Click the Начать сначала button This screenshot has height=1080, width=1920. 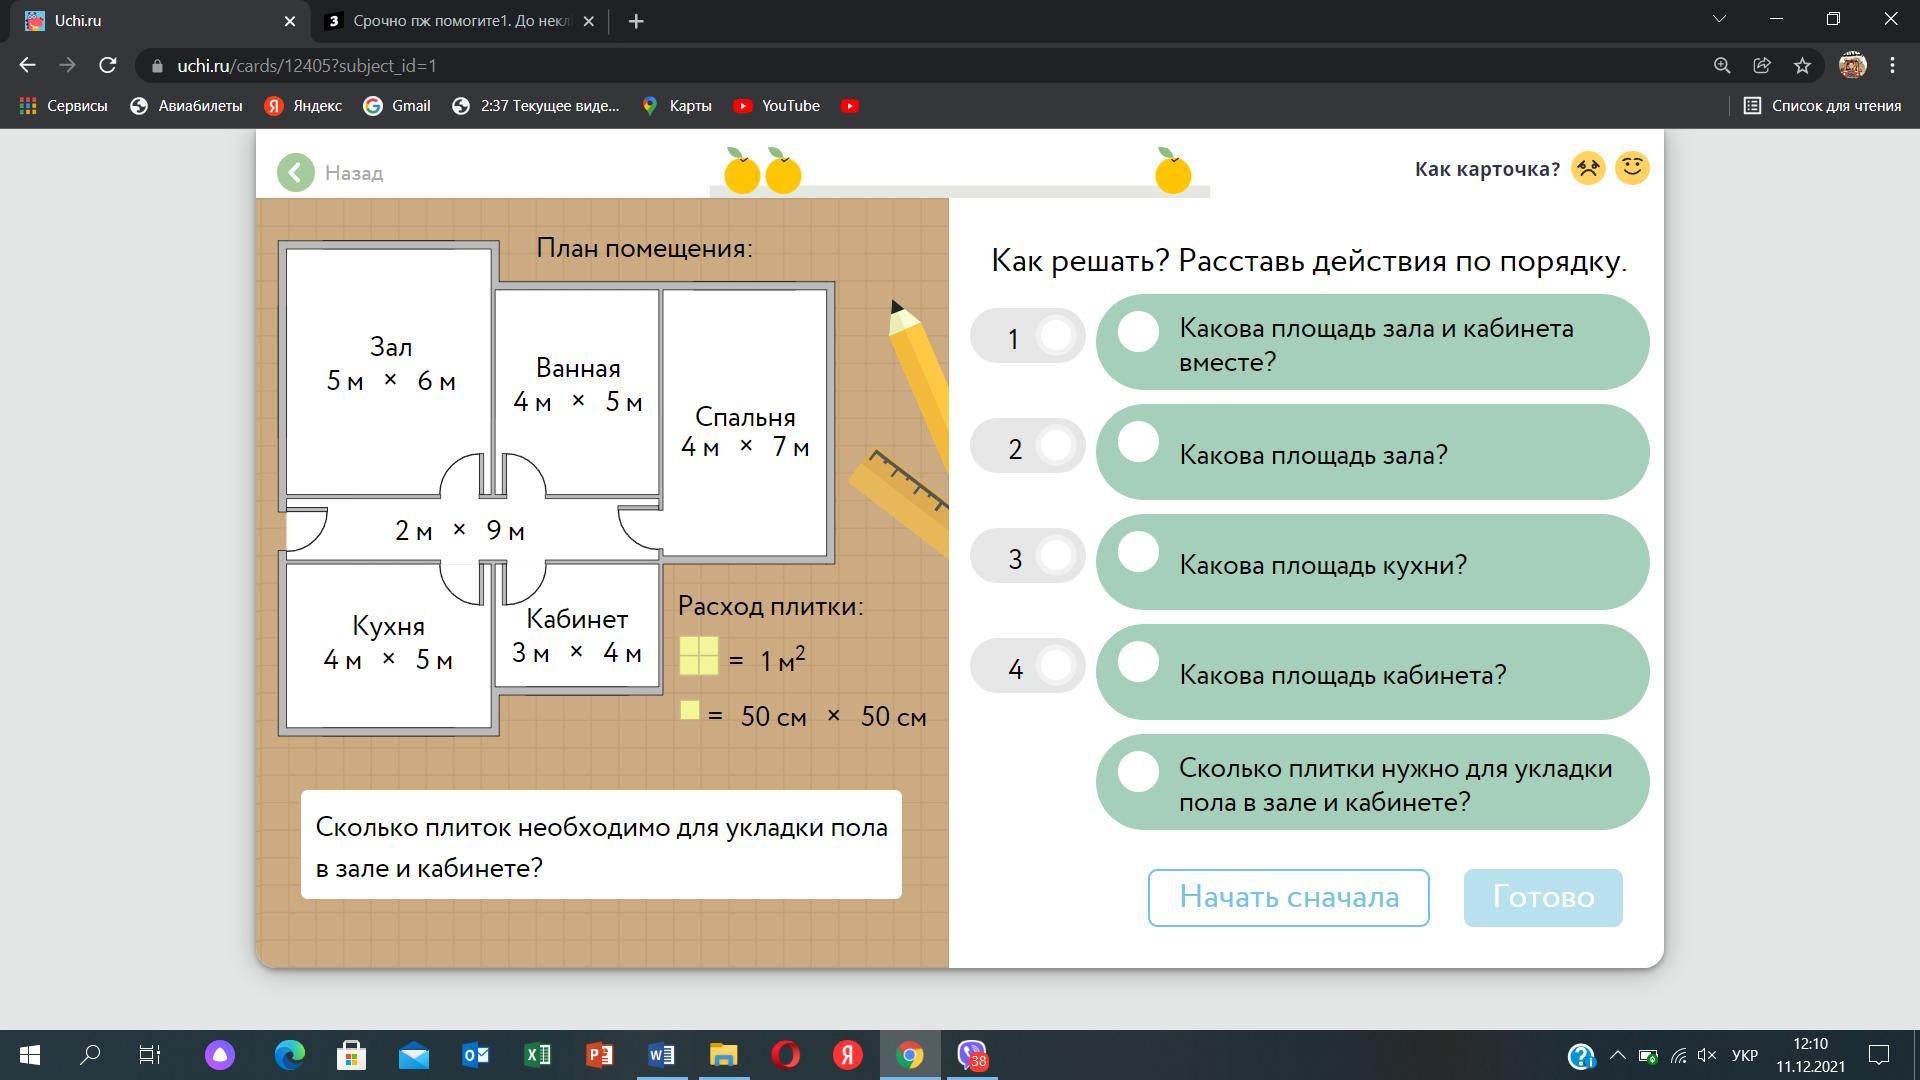click(x=1288, y=898)
